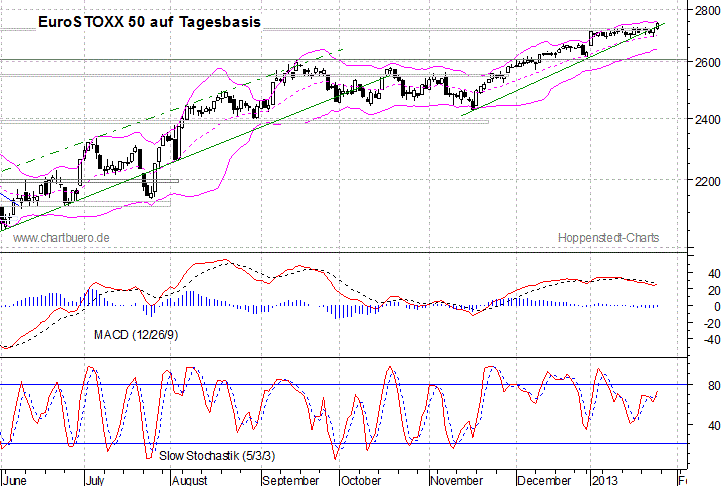Select the 80 label on the Stochastik axis

[x=714, y=385]
